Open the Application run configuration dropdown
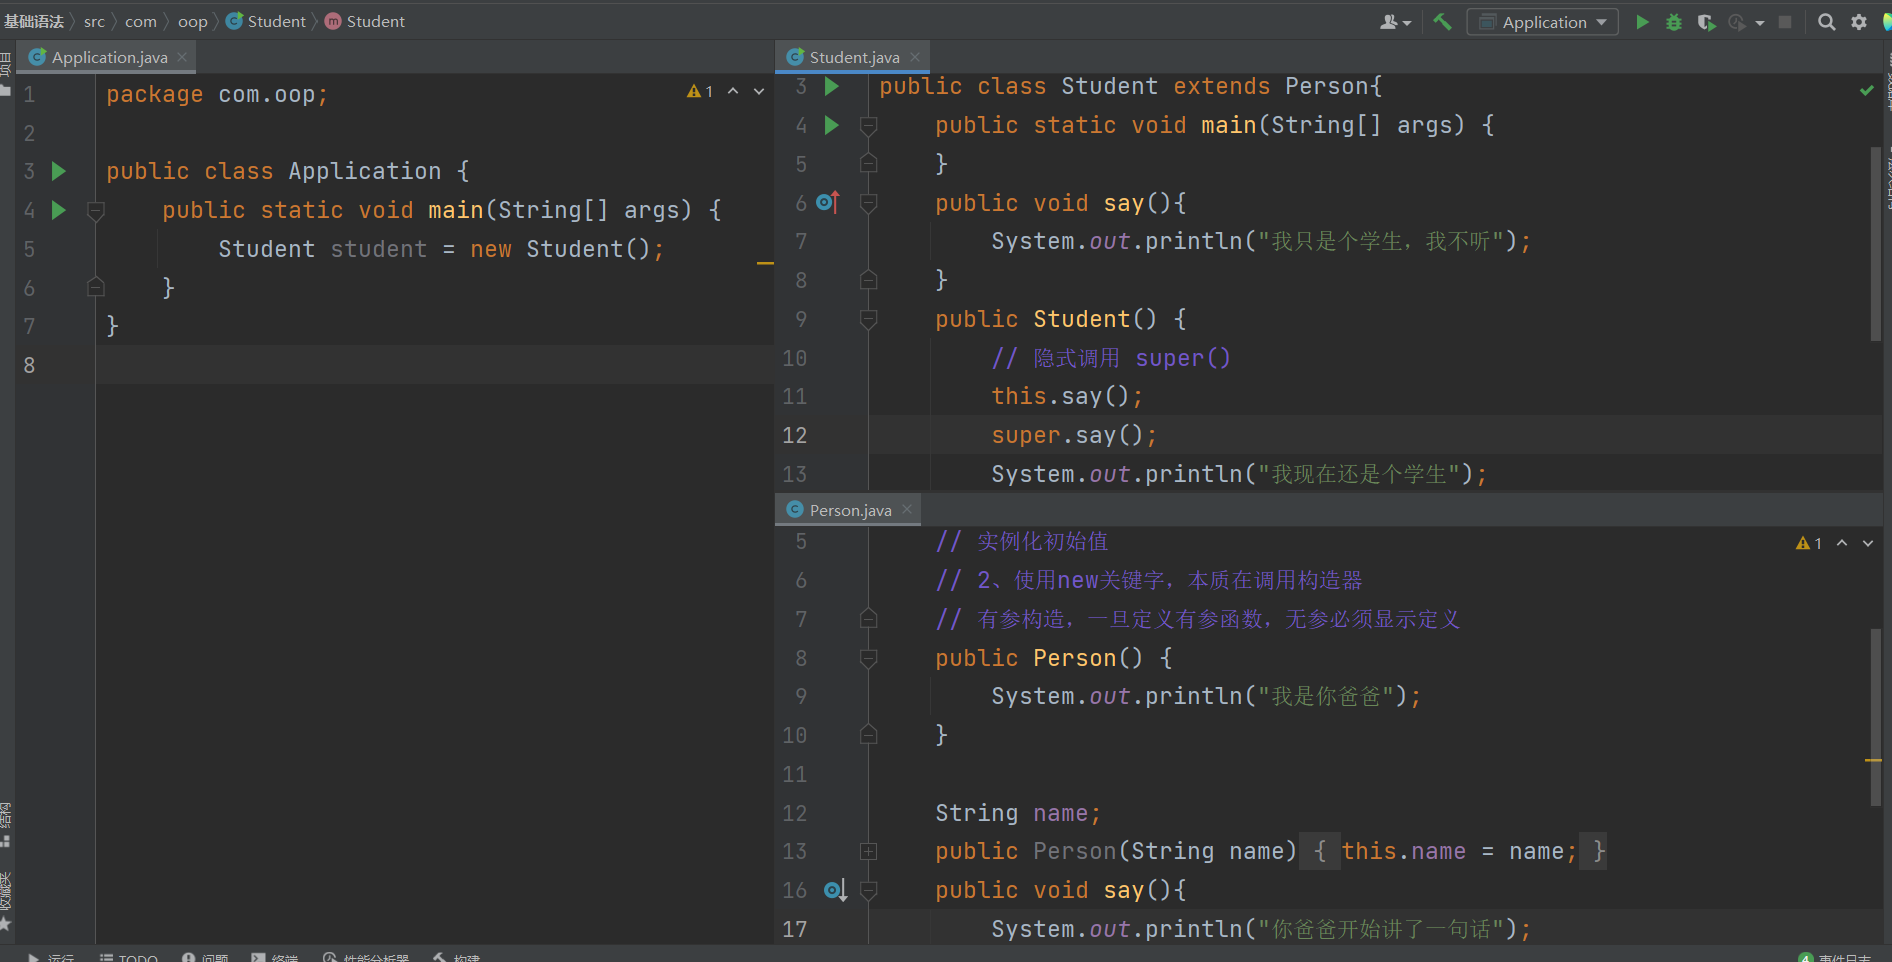The width and height of the screenshot is (1892, 962). tap(1542, 22)
